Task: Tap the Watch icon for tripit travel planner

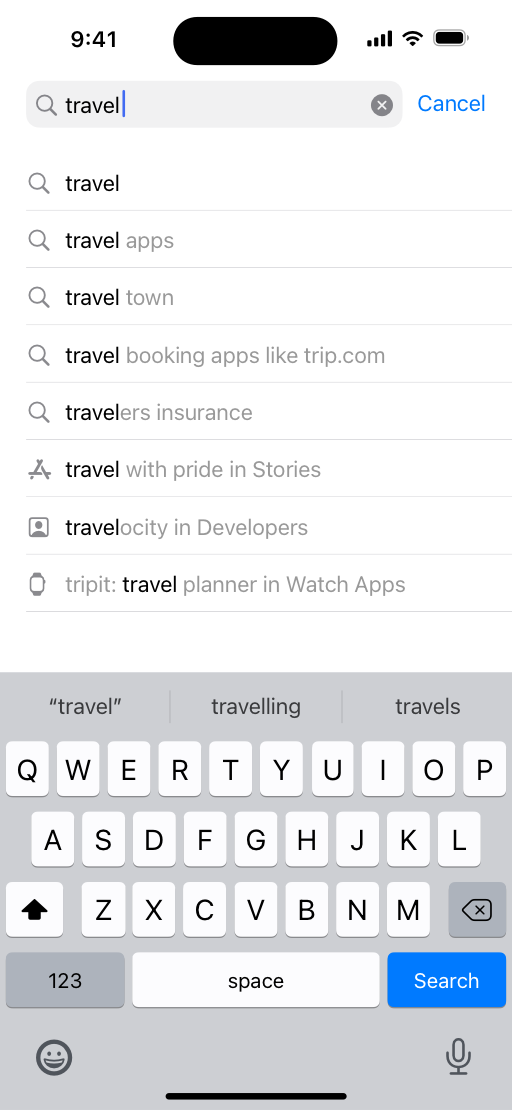Action: click(x=38, y=585)
